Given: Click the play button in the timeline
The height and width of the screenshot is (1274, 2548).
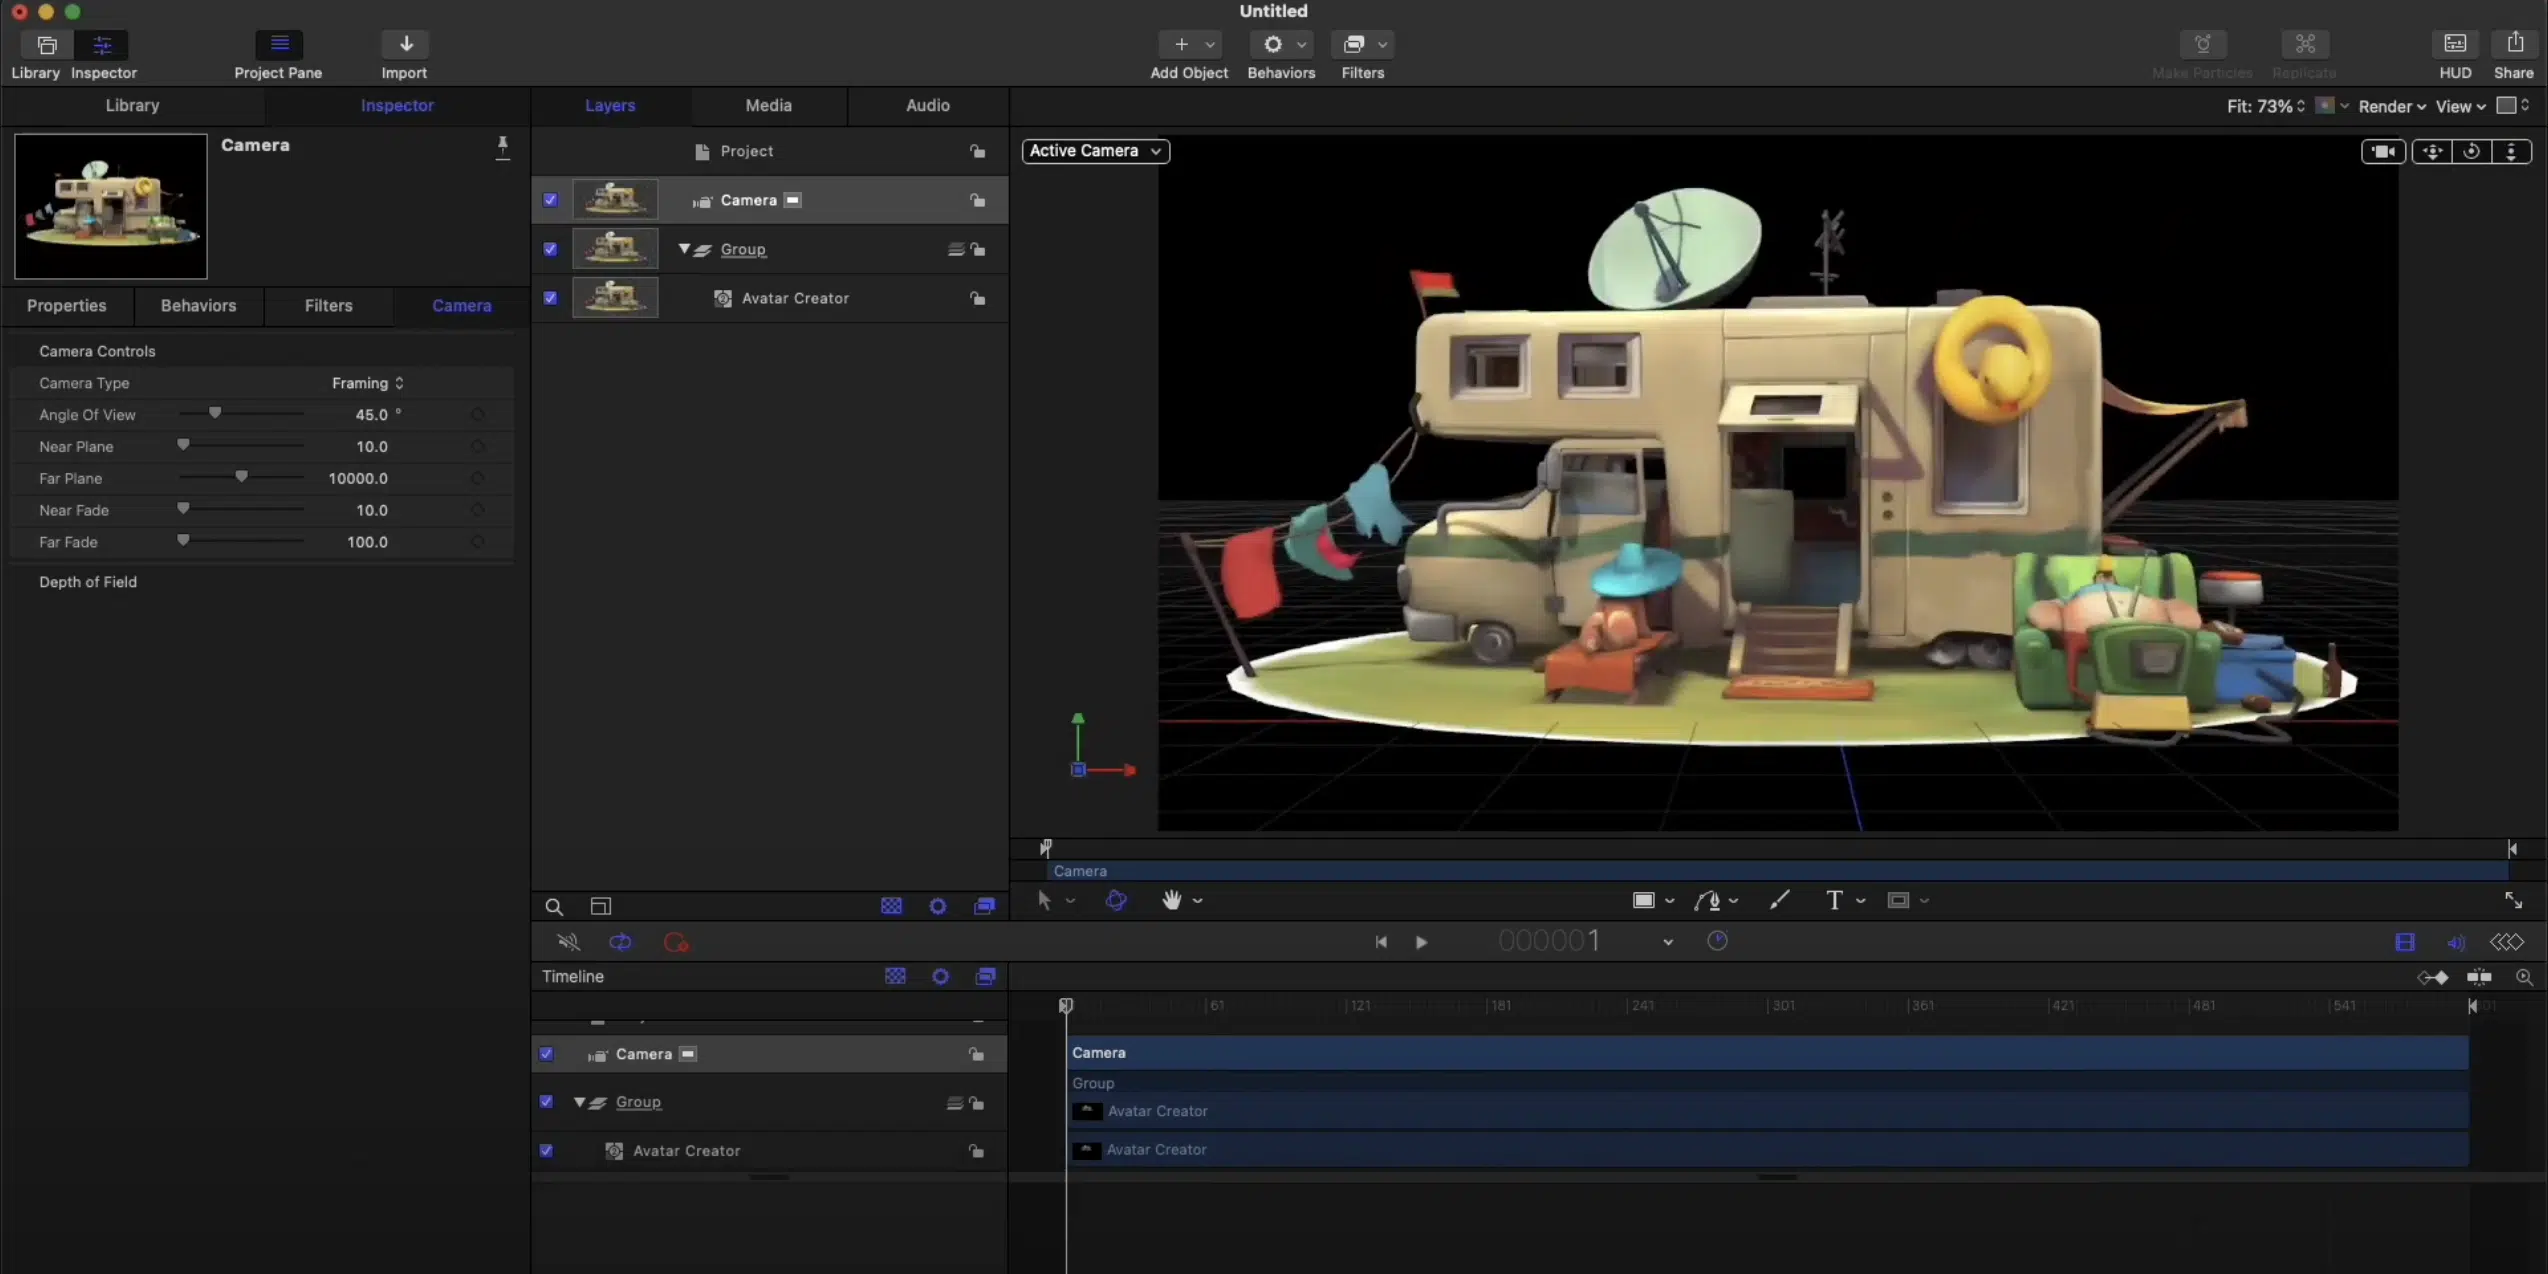Looking at the screenshot, I should [1422, 941].
